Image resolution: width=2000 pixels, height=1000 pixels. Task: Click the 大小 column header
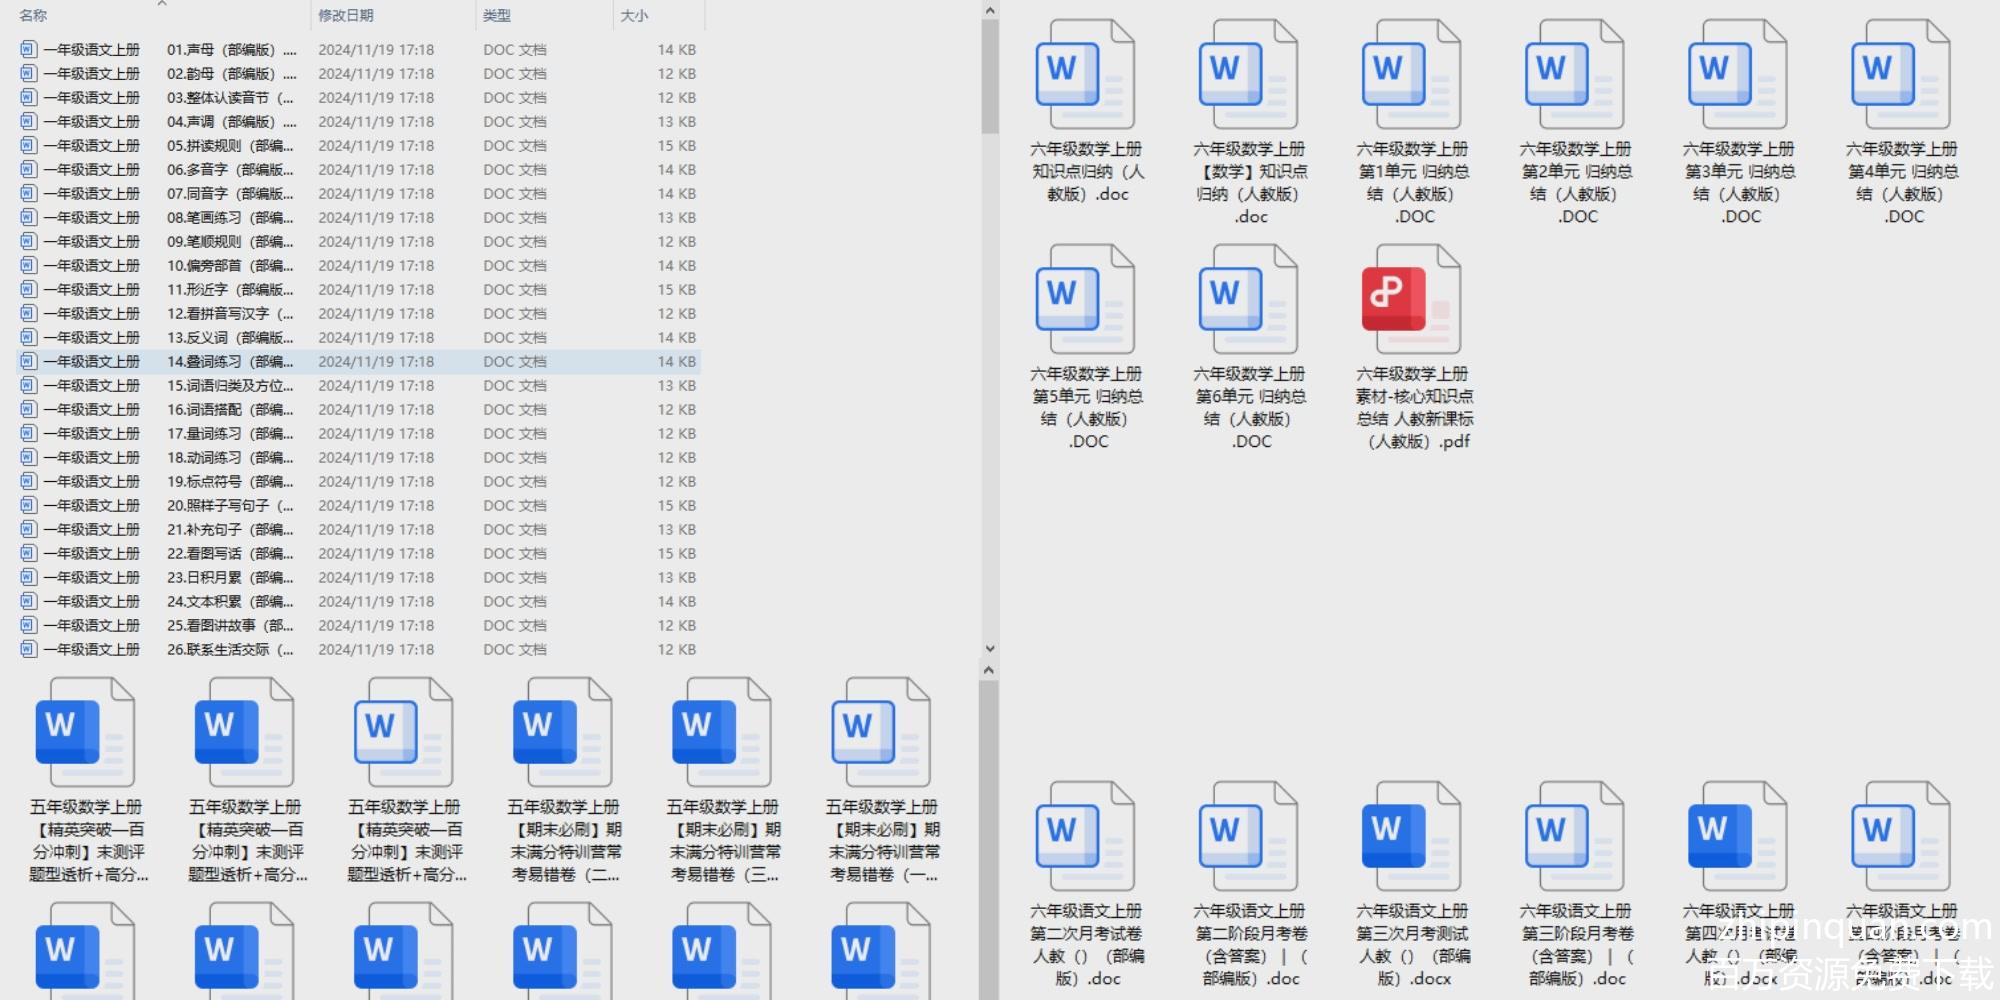(634, 16)
